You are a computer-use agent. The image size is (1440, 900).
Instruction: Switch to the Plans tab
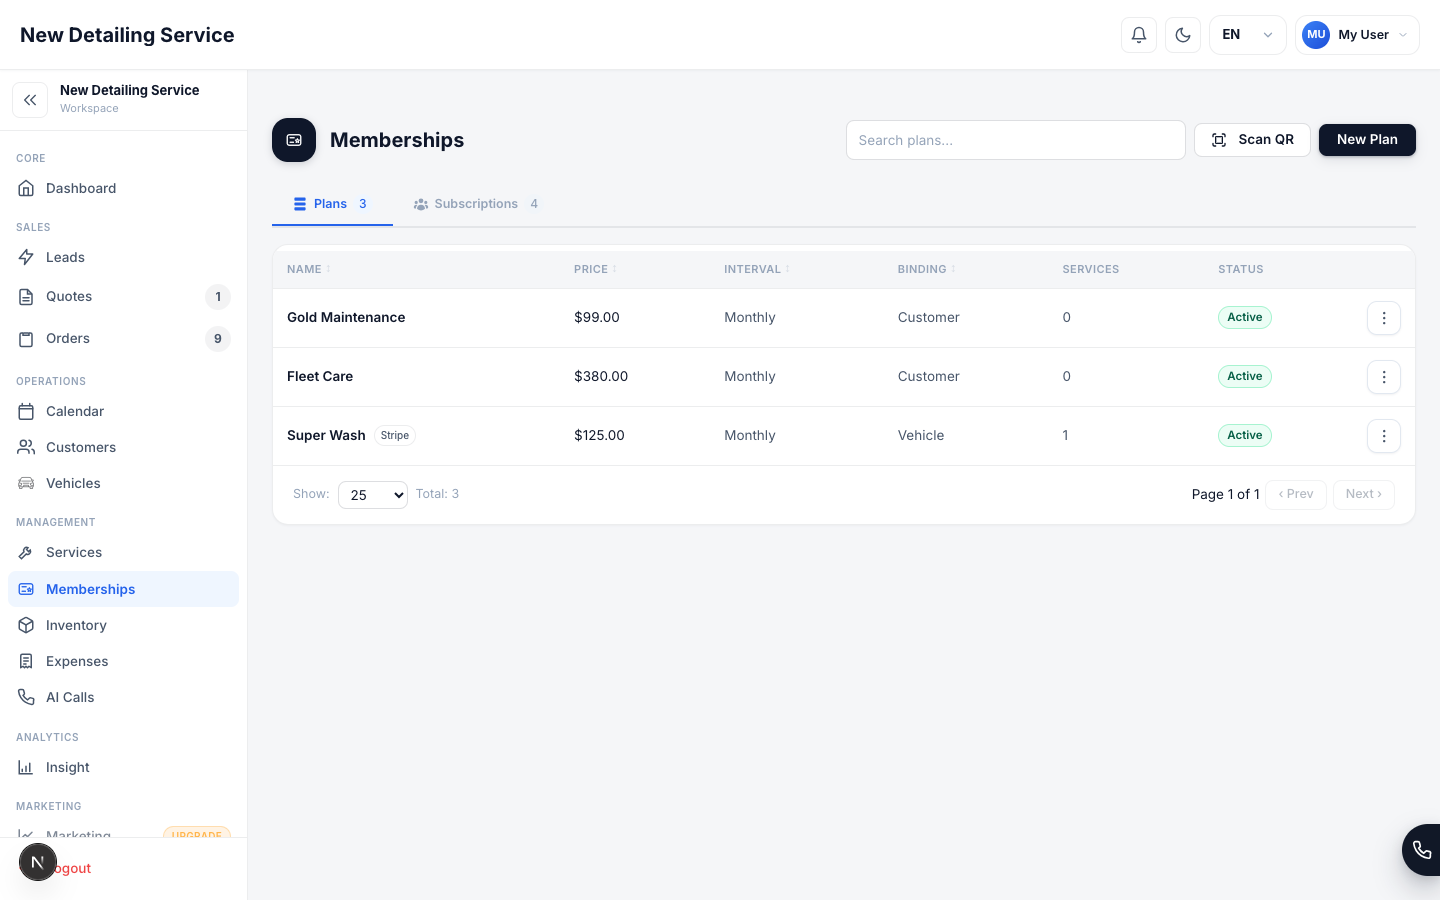[332, 204]
